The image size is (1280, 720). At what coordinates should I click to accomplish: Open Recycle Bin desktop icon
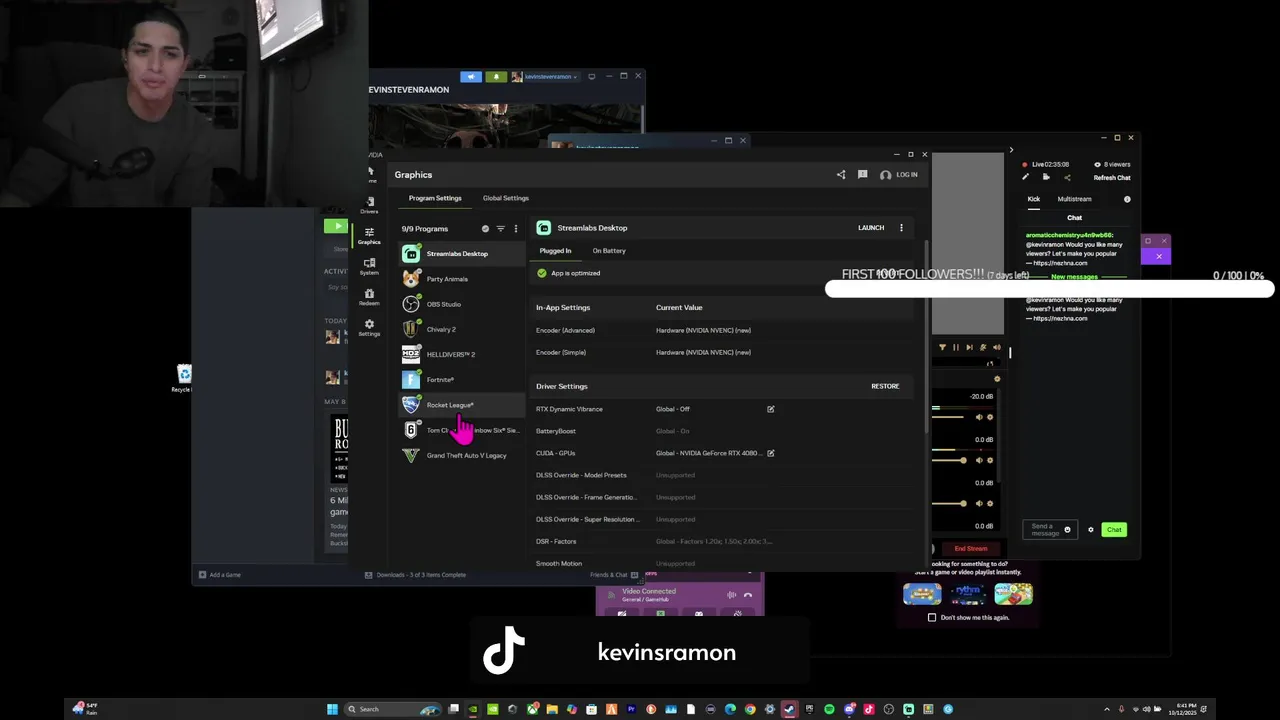pyautogui.click(x=184, y=378)
